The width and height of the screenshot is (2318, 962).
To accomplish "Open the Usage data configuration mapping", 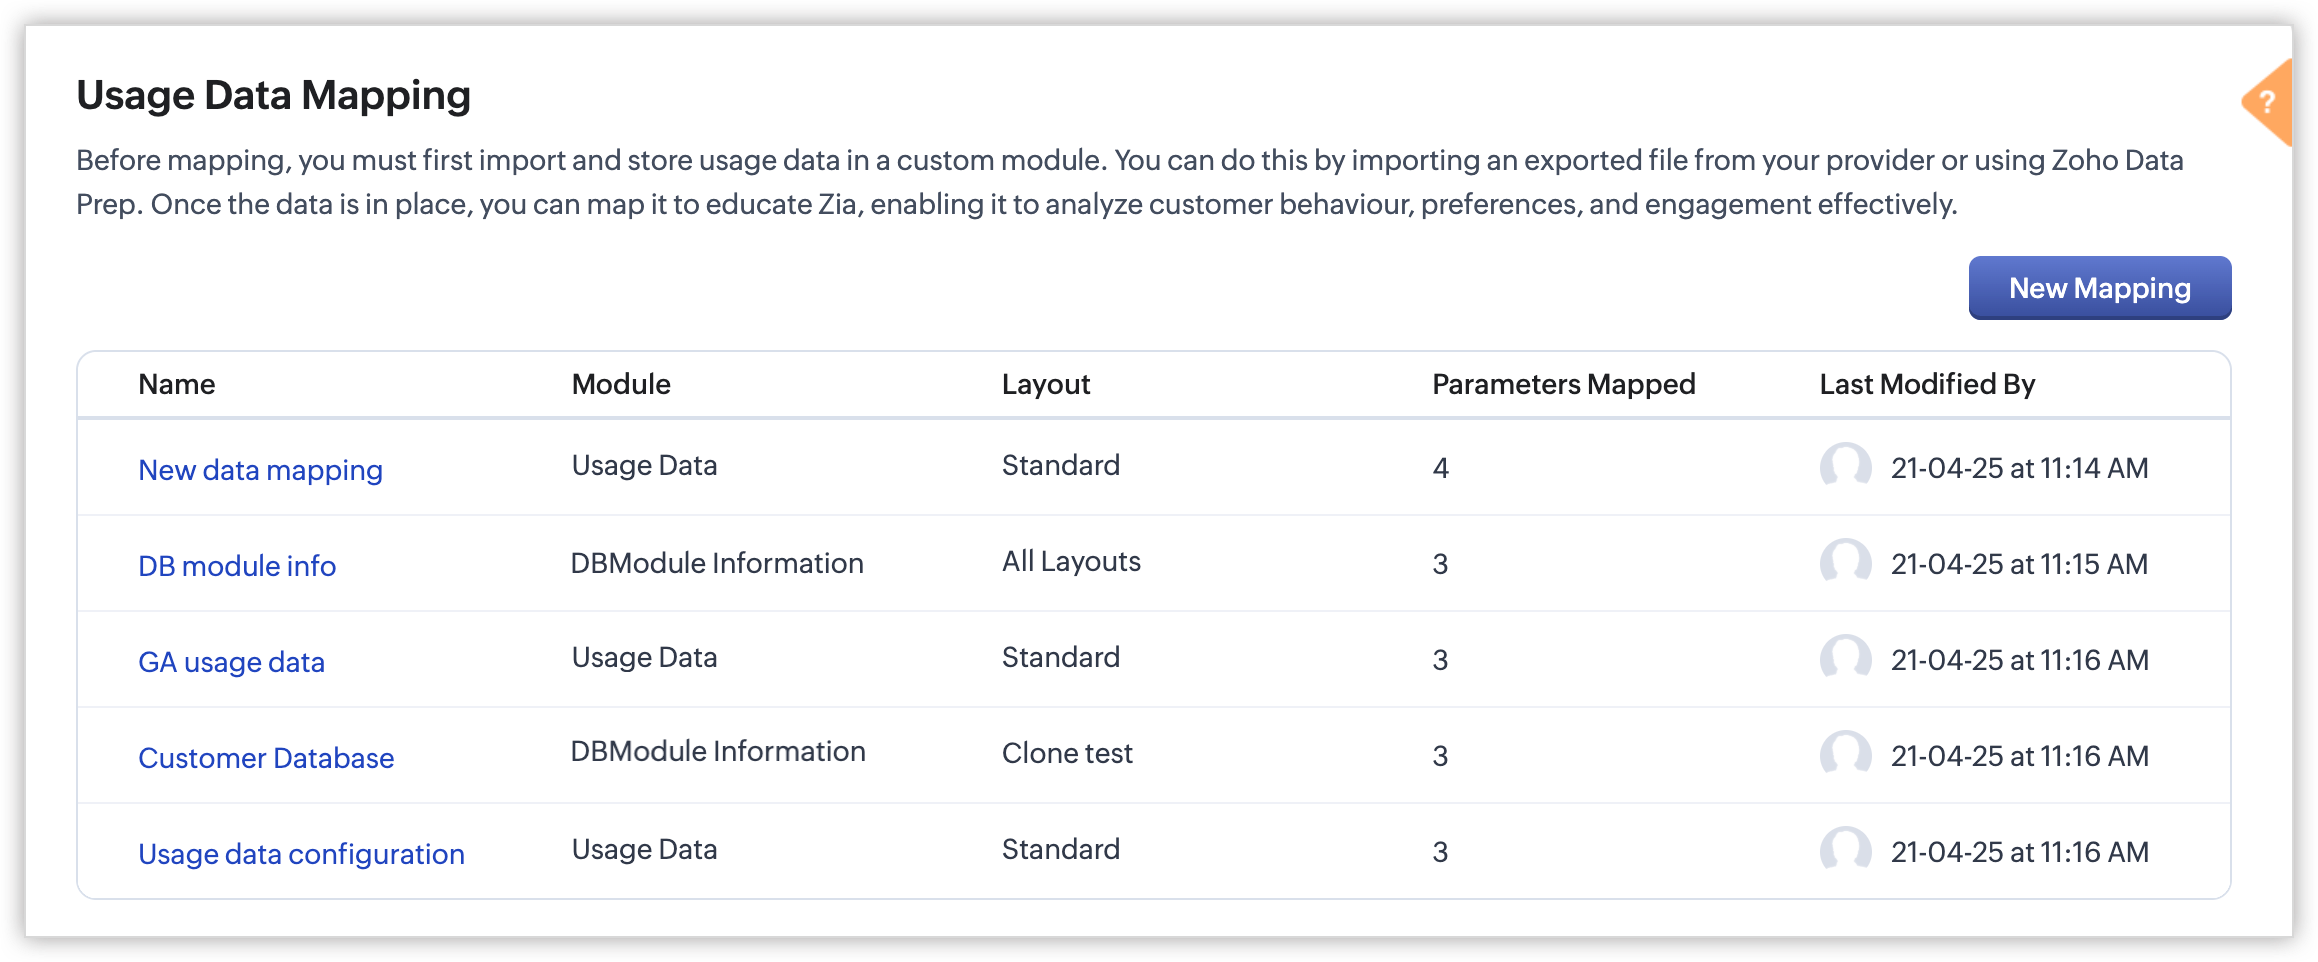I will (x=301, y=854).
